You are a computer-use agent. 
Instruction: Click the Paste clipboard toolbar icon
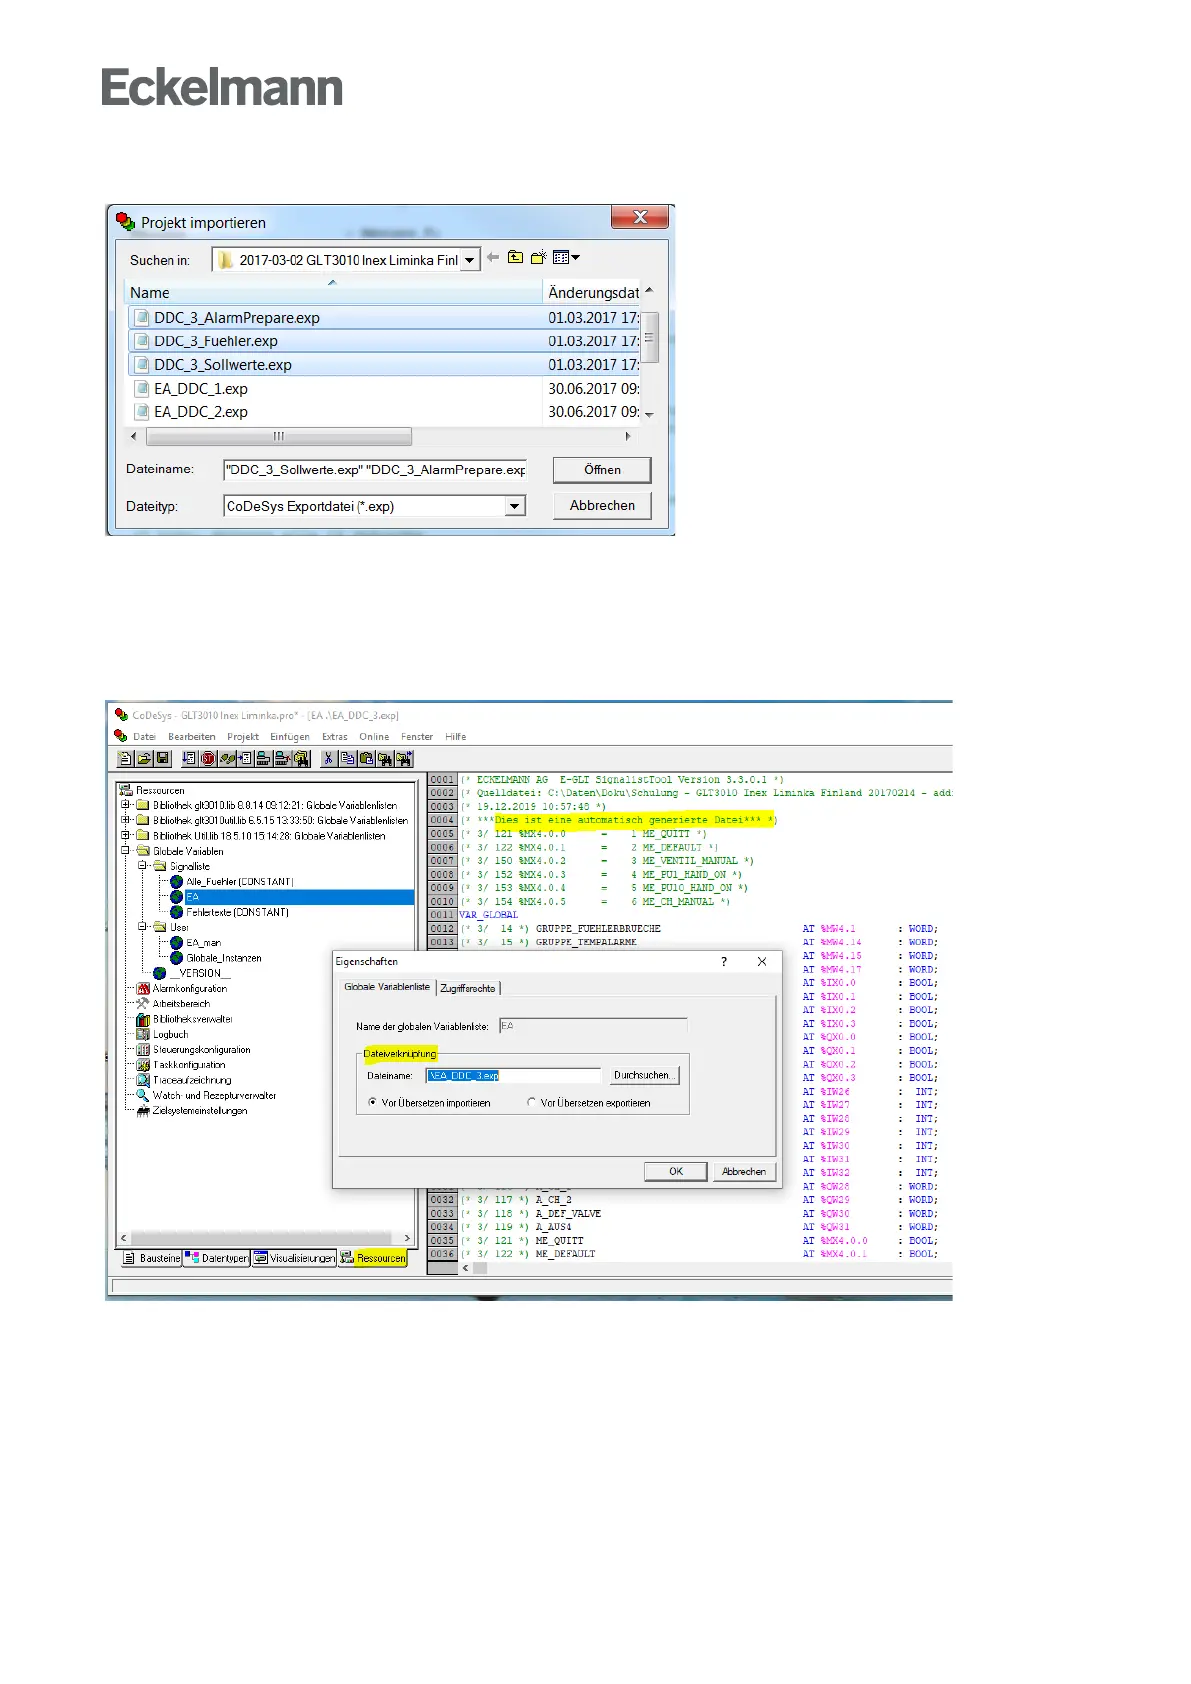(x=366, y=759)
